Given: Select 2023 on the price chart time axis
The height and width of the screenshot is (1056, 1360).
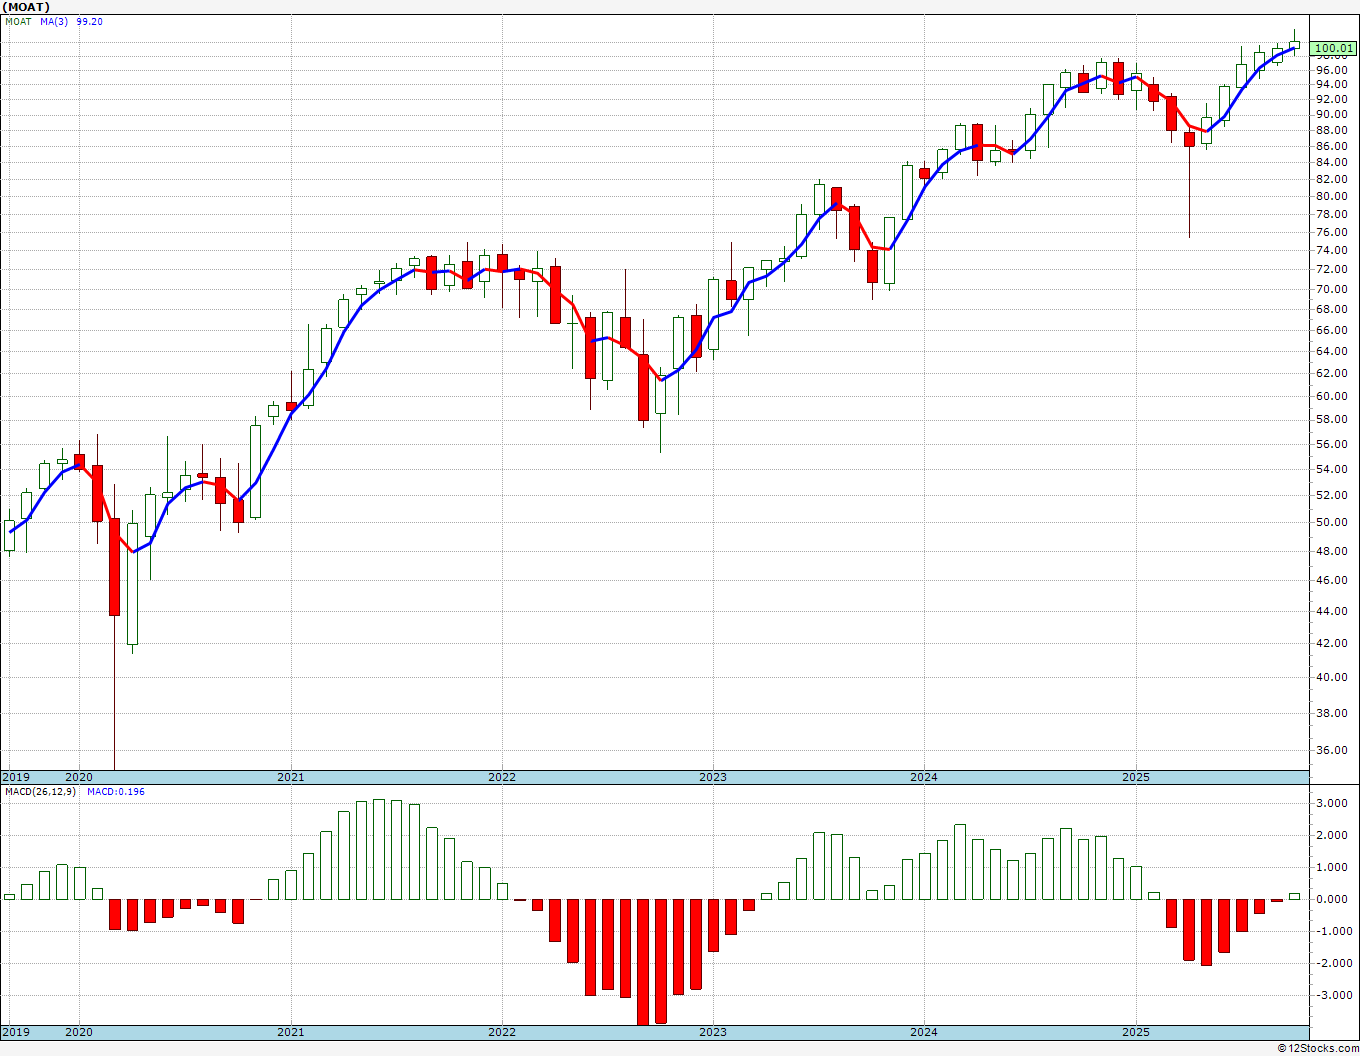Looking at the screenshot, I should click(x=713, y=777).
